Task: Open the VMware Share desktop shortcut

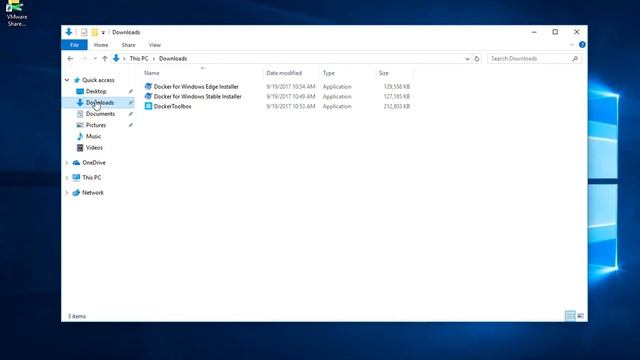Action: pyautogui.click(x=16, y=13)
